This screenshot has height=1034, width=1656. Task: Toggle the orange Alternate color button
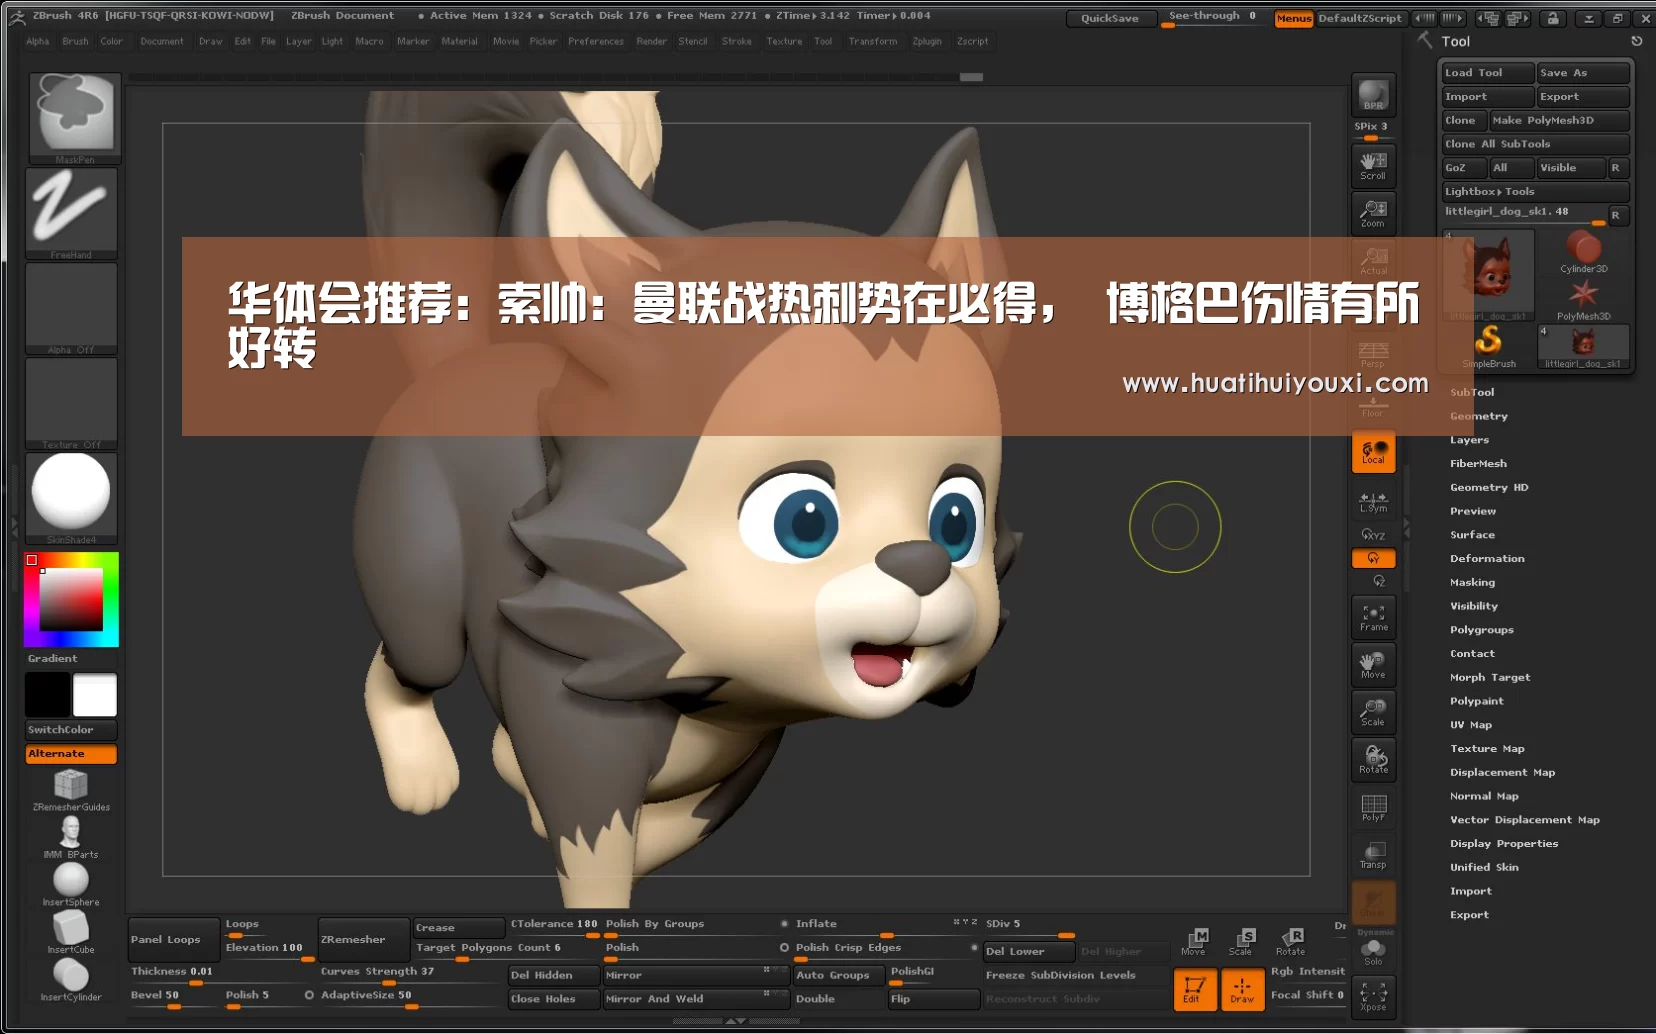[71, 754]
